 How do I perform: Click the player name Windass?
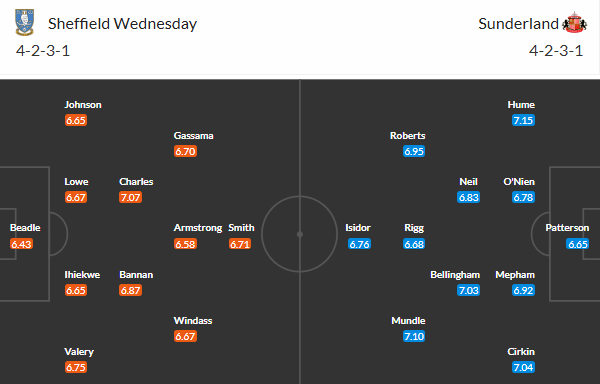click(193, 321)
